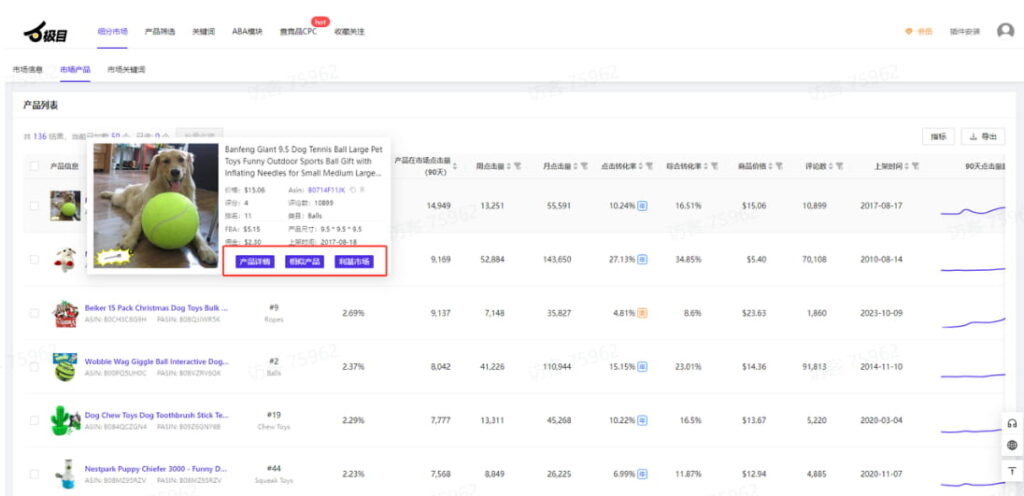Select checkbox for Wobble Wag Giggle Ball row
This screenshot has height=496, width=1024.
[34, 367]
